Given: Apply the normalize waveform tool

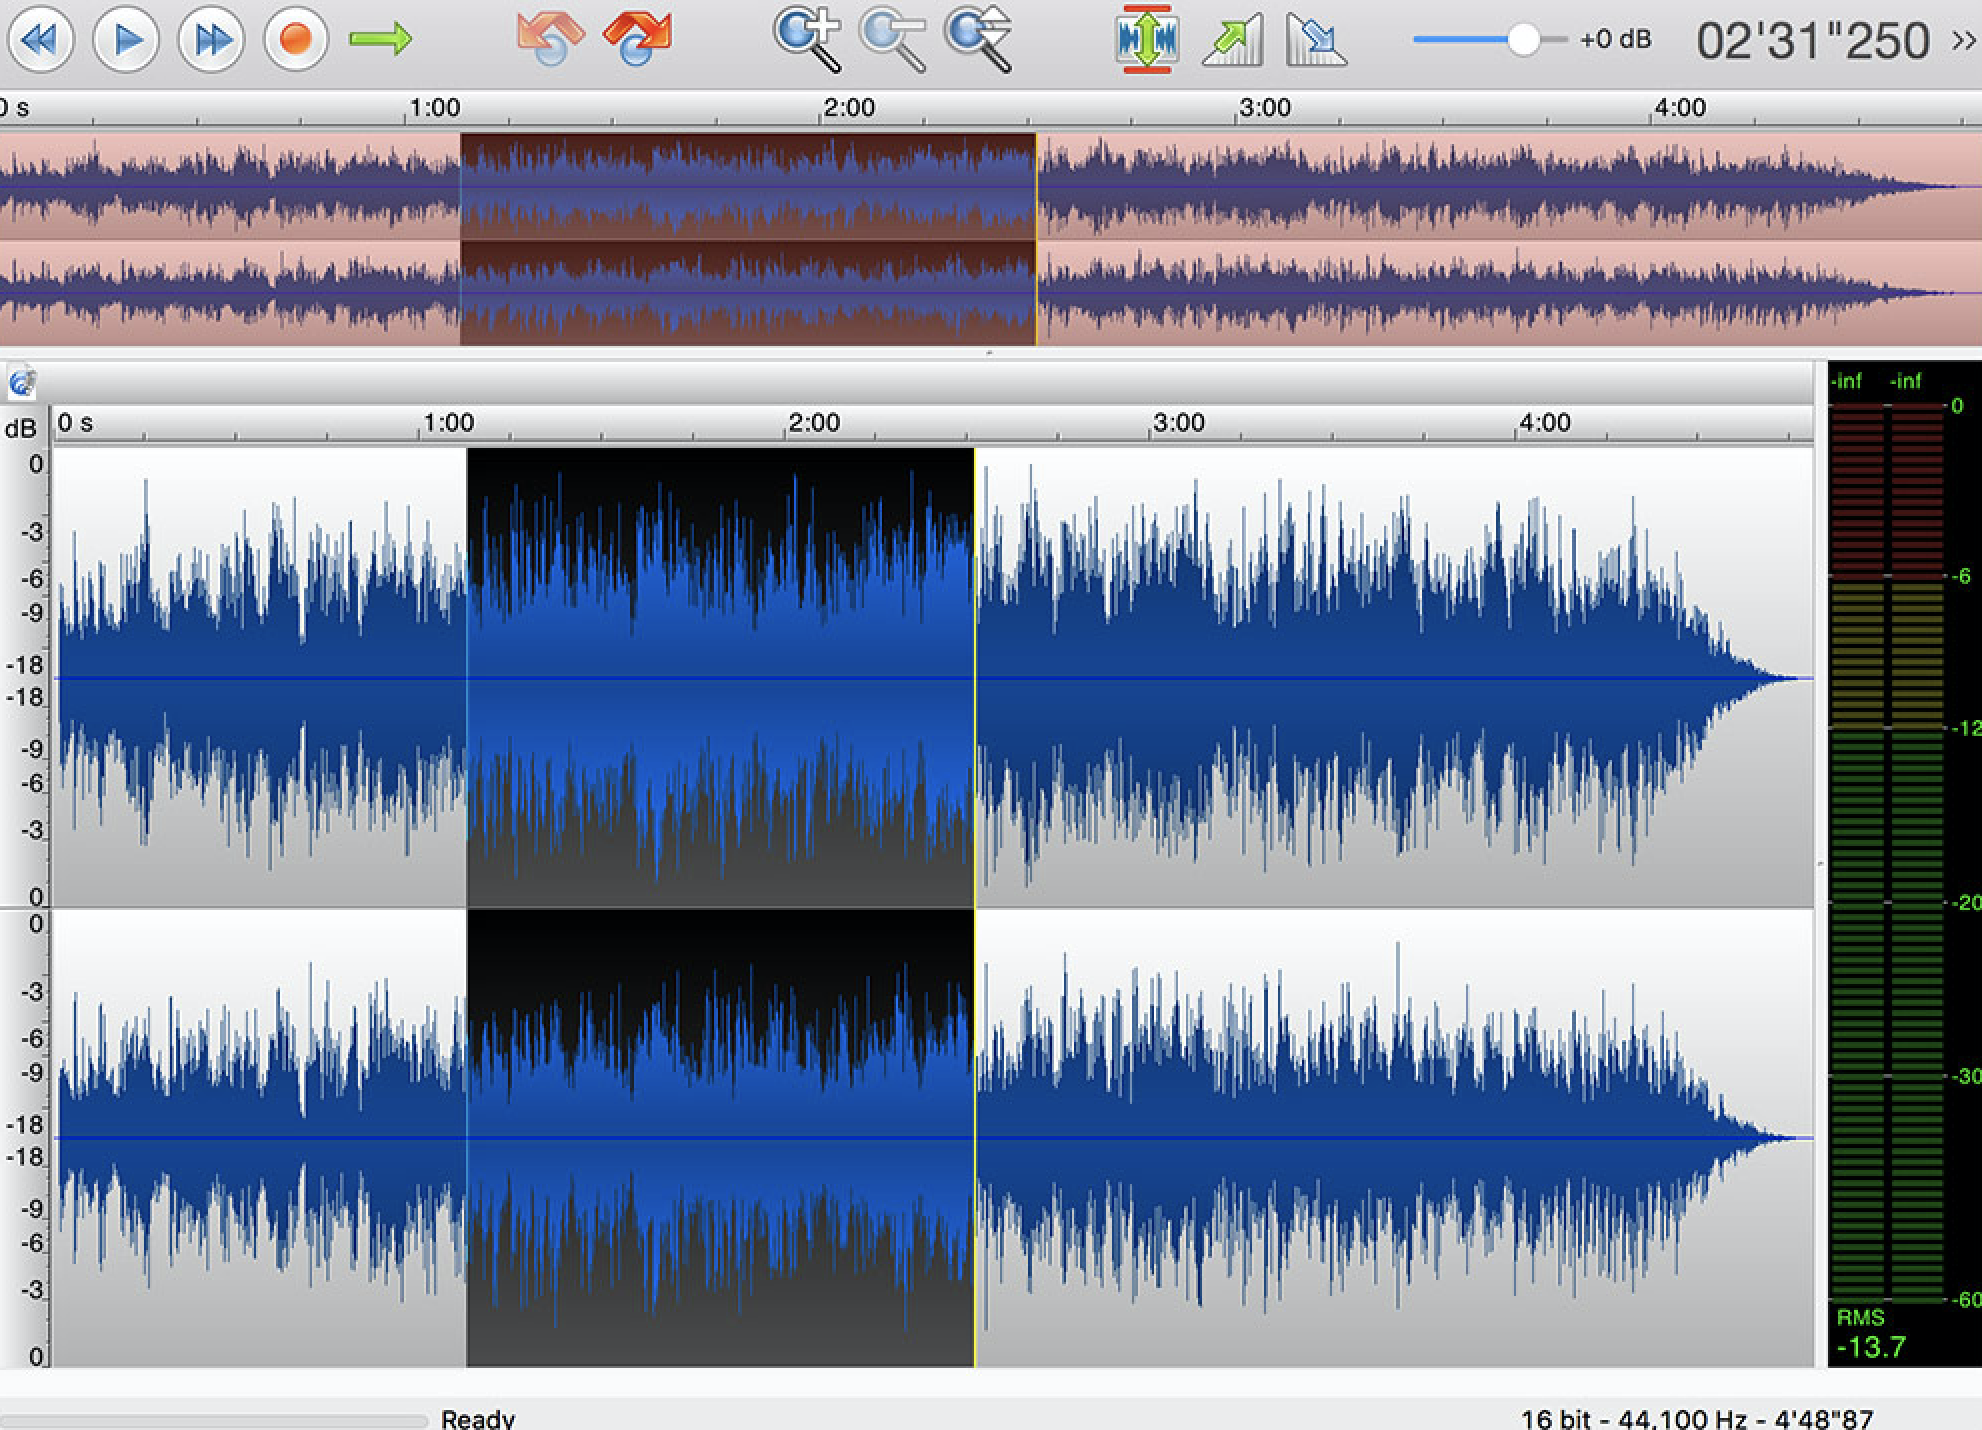Looking at the screenshot, I should (1146, 40).
